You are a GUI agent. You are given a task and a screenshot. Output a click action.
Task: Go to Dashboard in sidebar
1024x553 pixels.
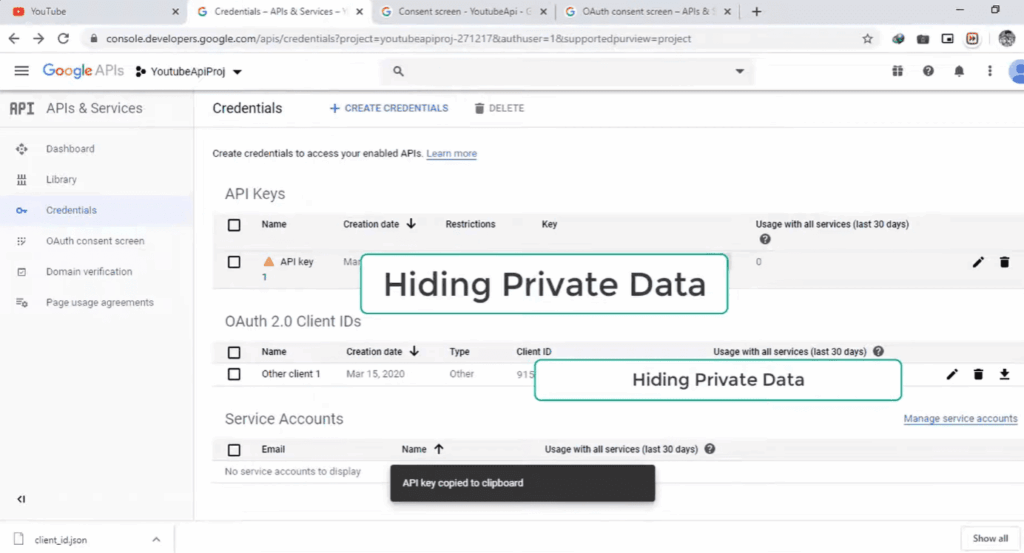pyautogui.click(x=70, y=149)
